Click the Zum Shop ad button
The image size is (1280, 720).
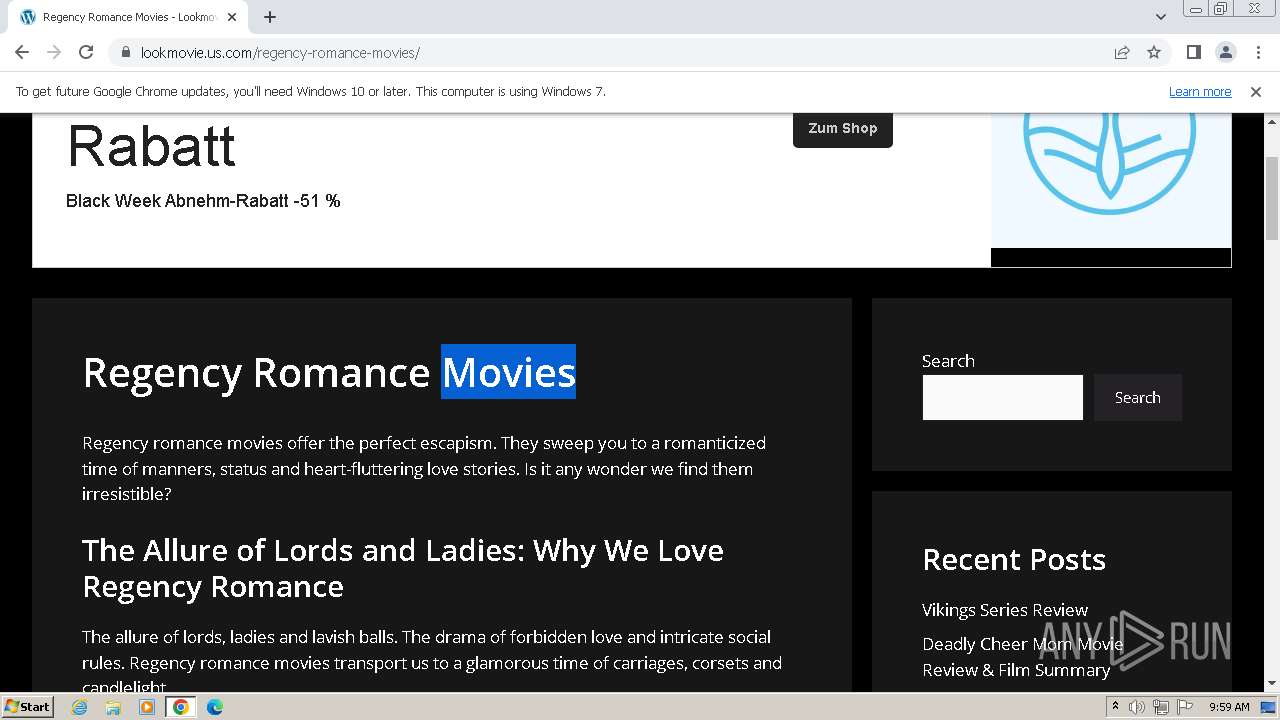843,129
